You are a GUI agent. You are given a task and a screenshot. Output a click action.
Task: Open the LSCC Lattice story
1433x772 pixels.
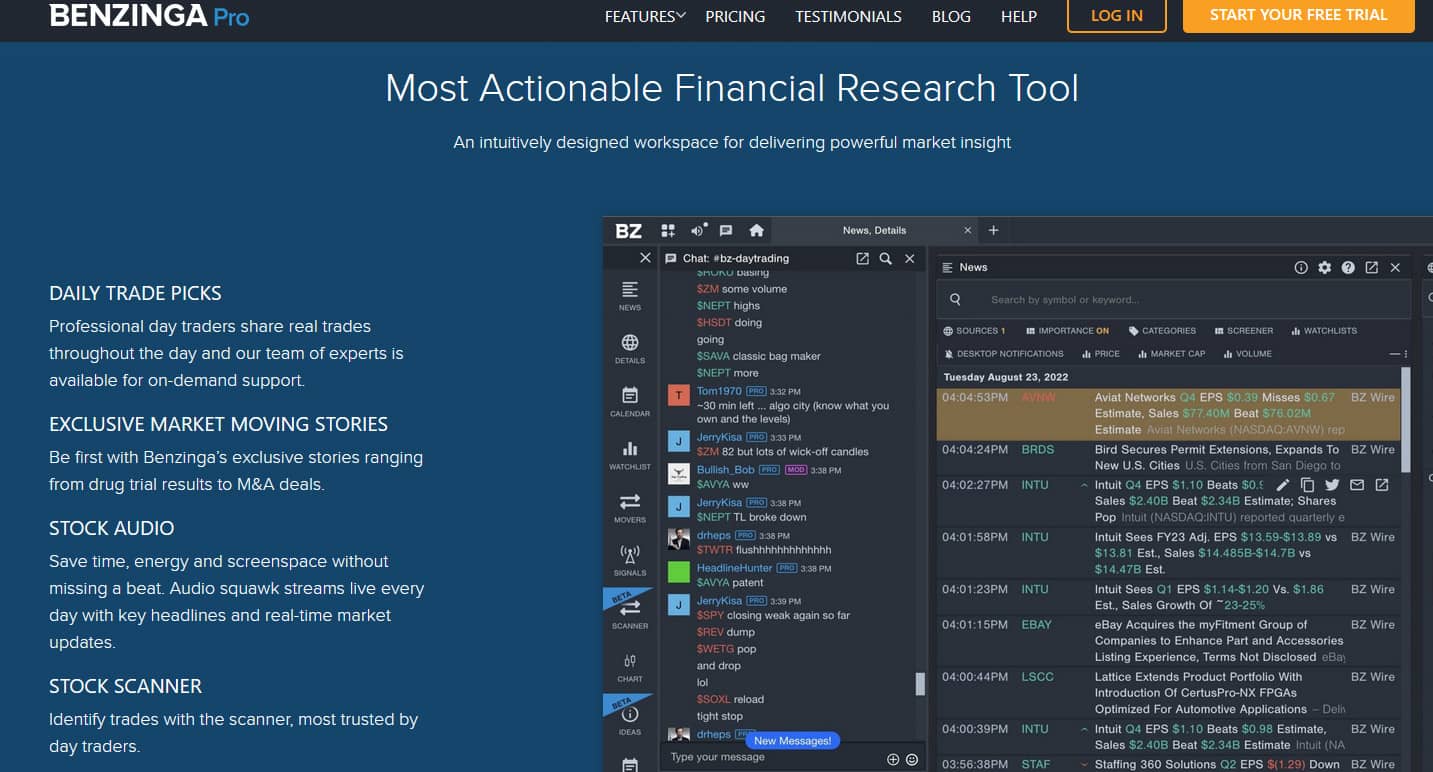1168,693
